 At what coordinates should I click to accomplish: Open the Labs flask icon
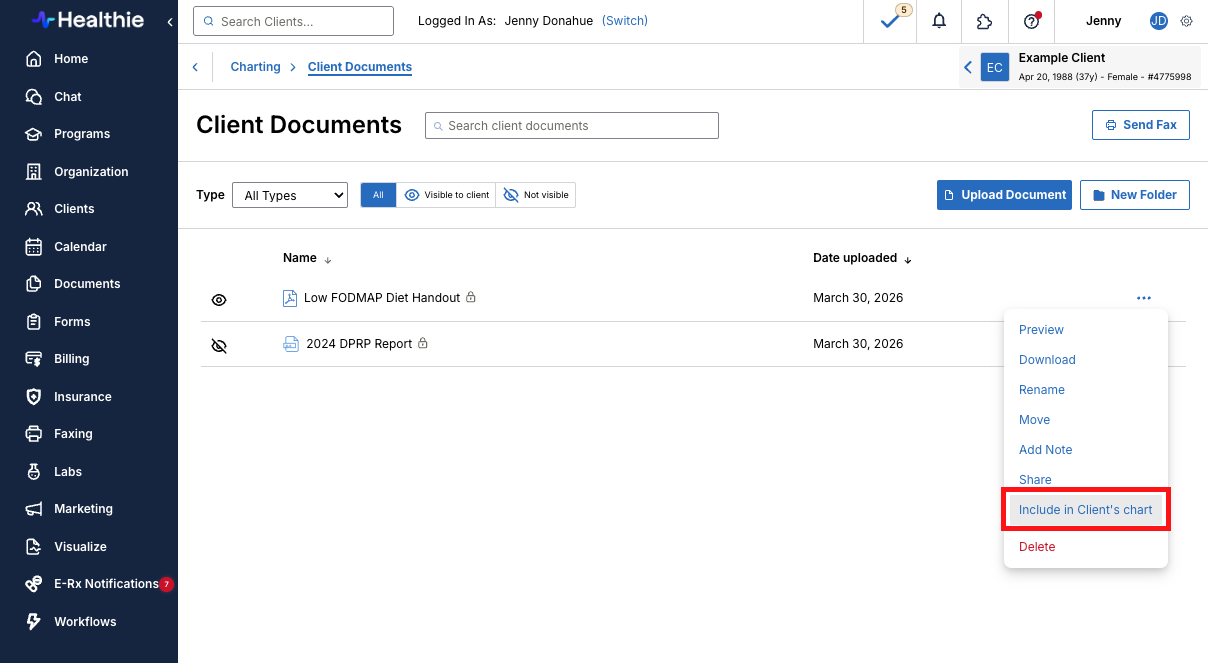coord(34,472)
